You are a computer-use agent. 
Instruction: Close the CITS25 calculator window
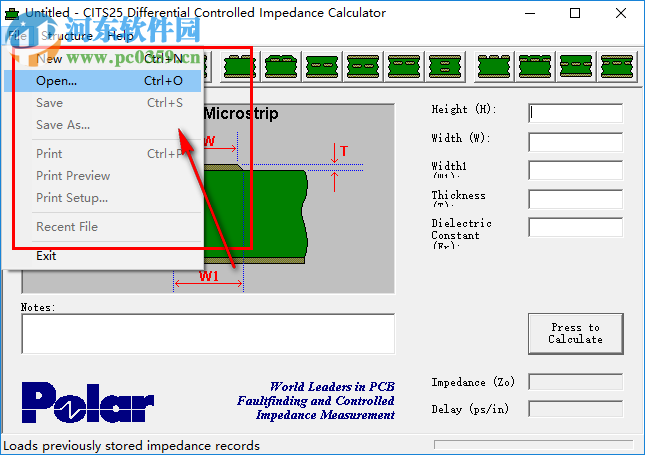pyautogui.click(x=621, y=14)
